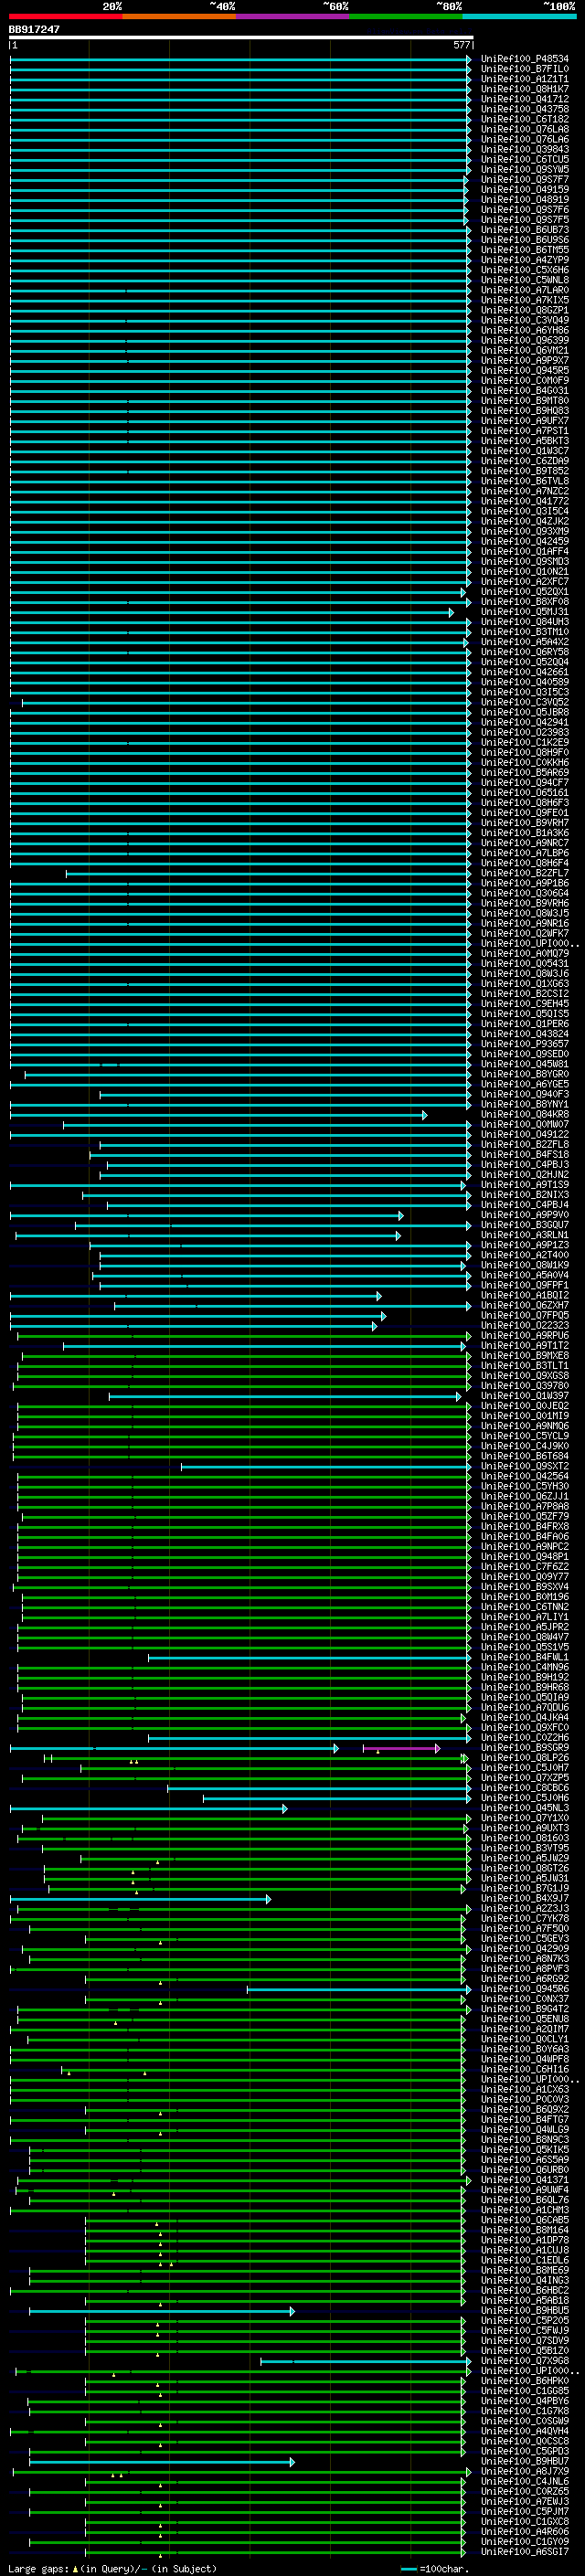Click hit label UniRef100_Q39780

(524, 1385)
